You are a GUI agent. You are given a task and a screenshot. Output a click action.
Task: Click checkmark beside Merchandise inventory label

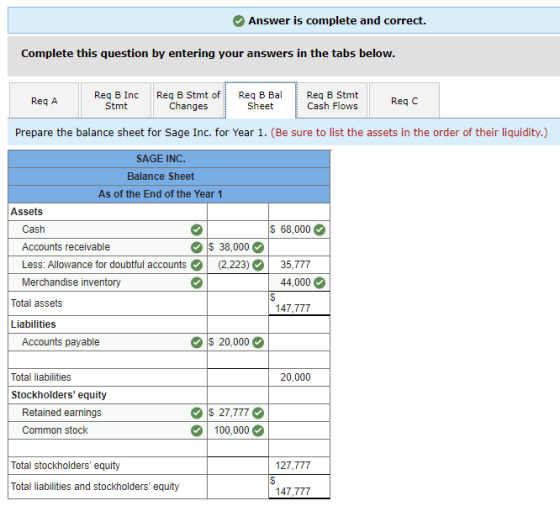(196, 283)
